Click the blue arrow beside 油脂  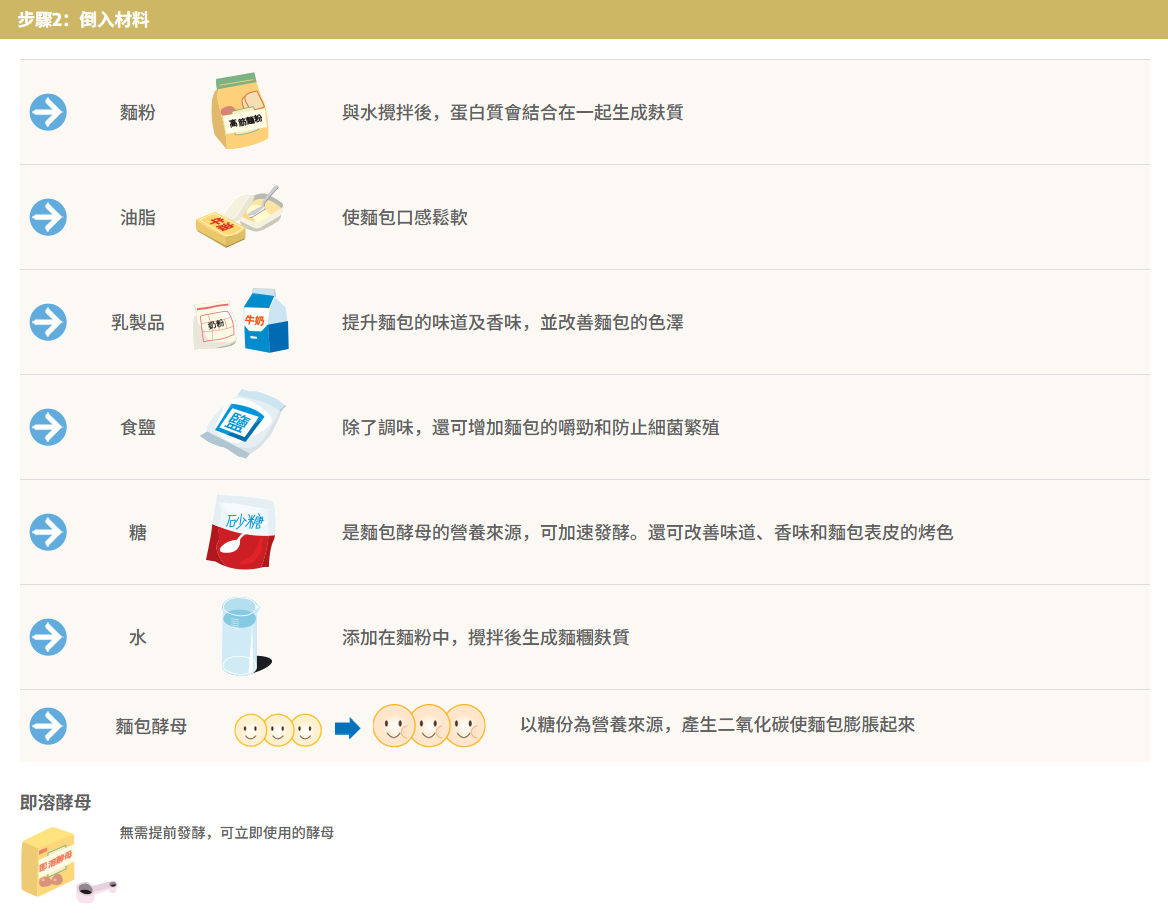coord(48,217)
